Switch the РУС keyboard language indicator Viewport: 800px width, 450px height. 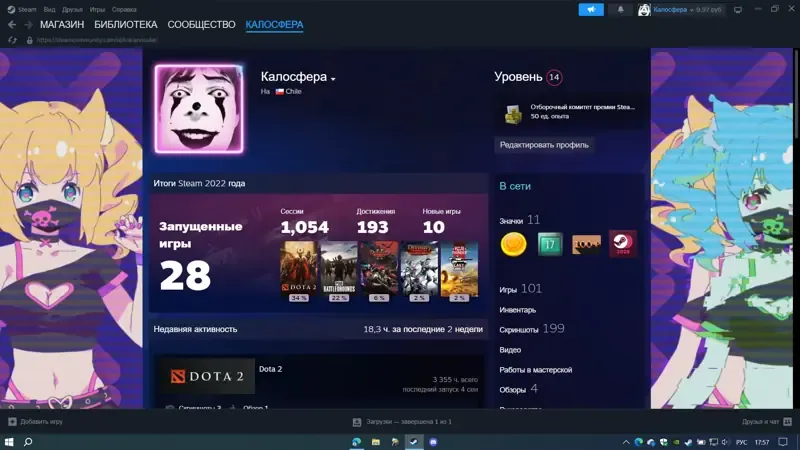[x=742, y=442]
